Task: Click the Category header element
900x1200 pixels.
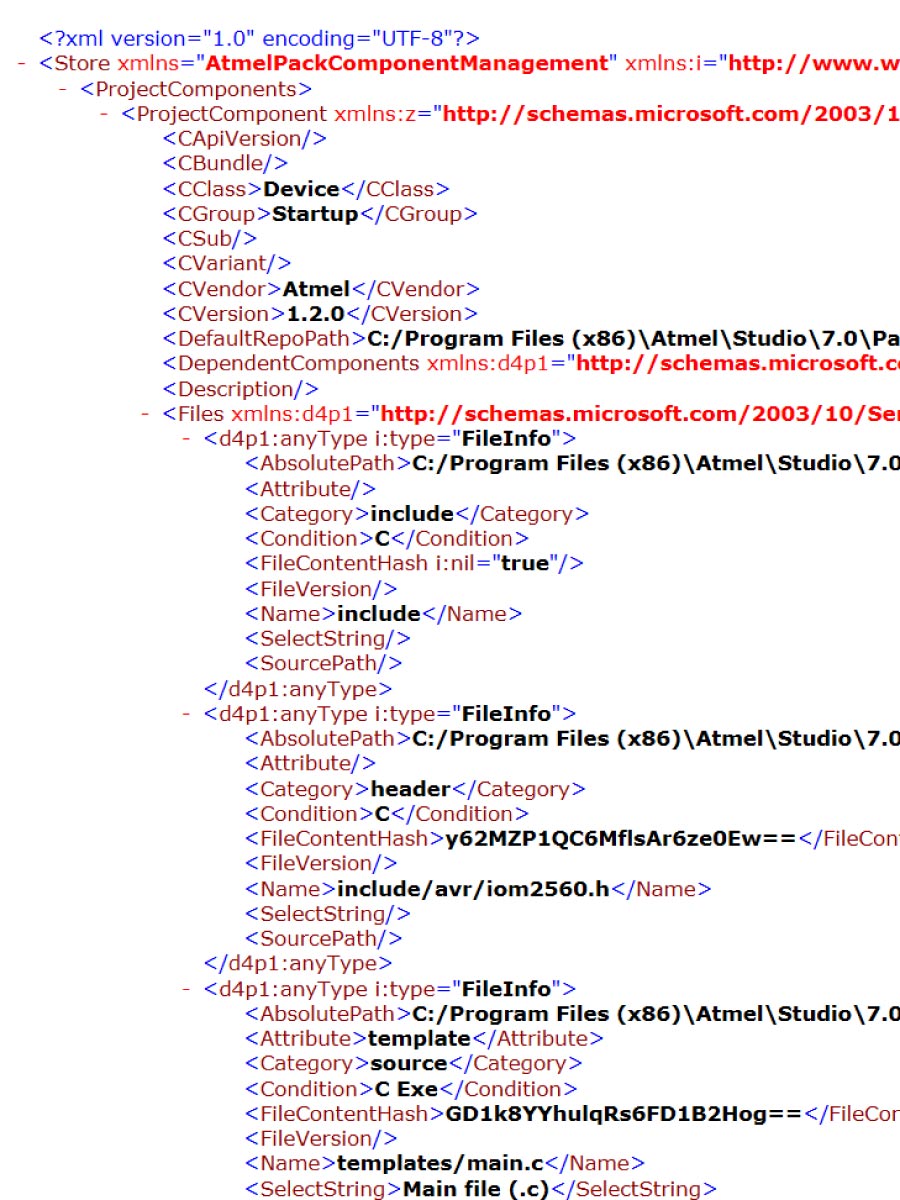Action: (416, 789)
